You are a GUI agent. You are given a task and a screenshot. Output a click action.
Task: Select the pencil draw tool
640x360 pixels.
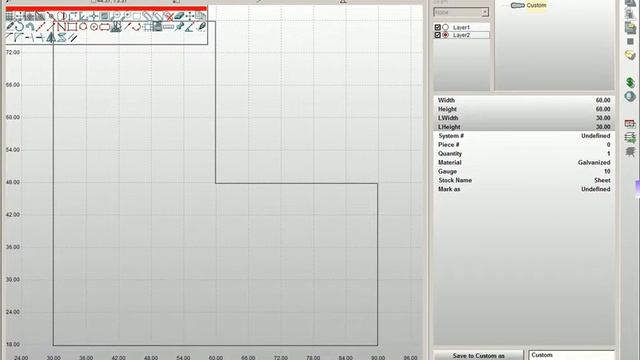tap(10, 27)
